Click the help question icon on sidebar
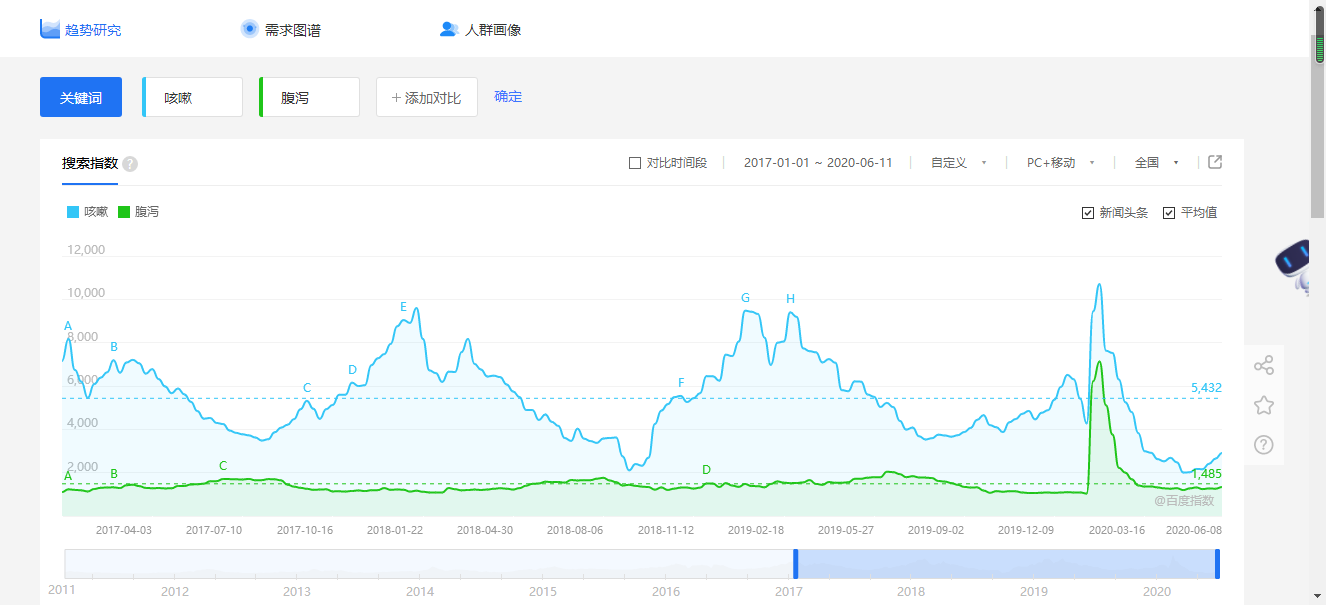 pos(1264,445)
